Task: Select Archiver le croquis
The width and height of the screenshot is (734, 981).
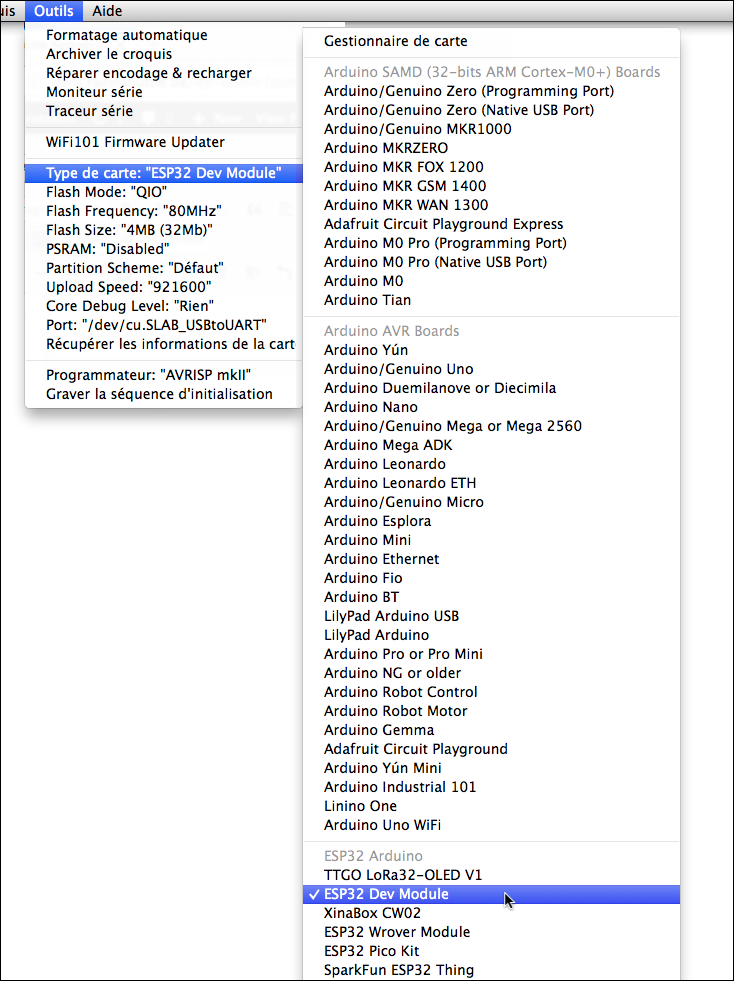Action: 163,54
